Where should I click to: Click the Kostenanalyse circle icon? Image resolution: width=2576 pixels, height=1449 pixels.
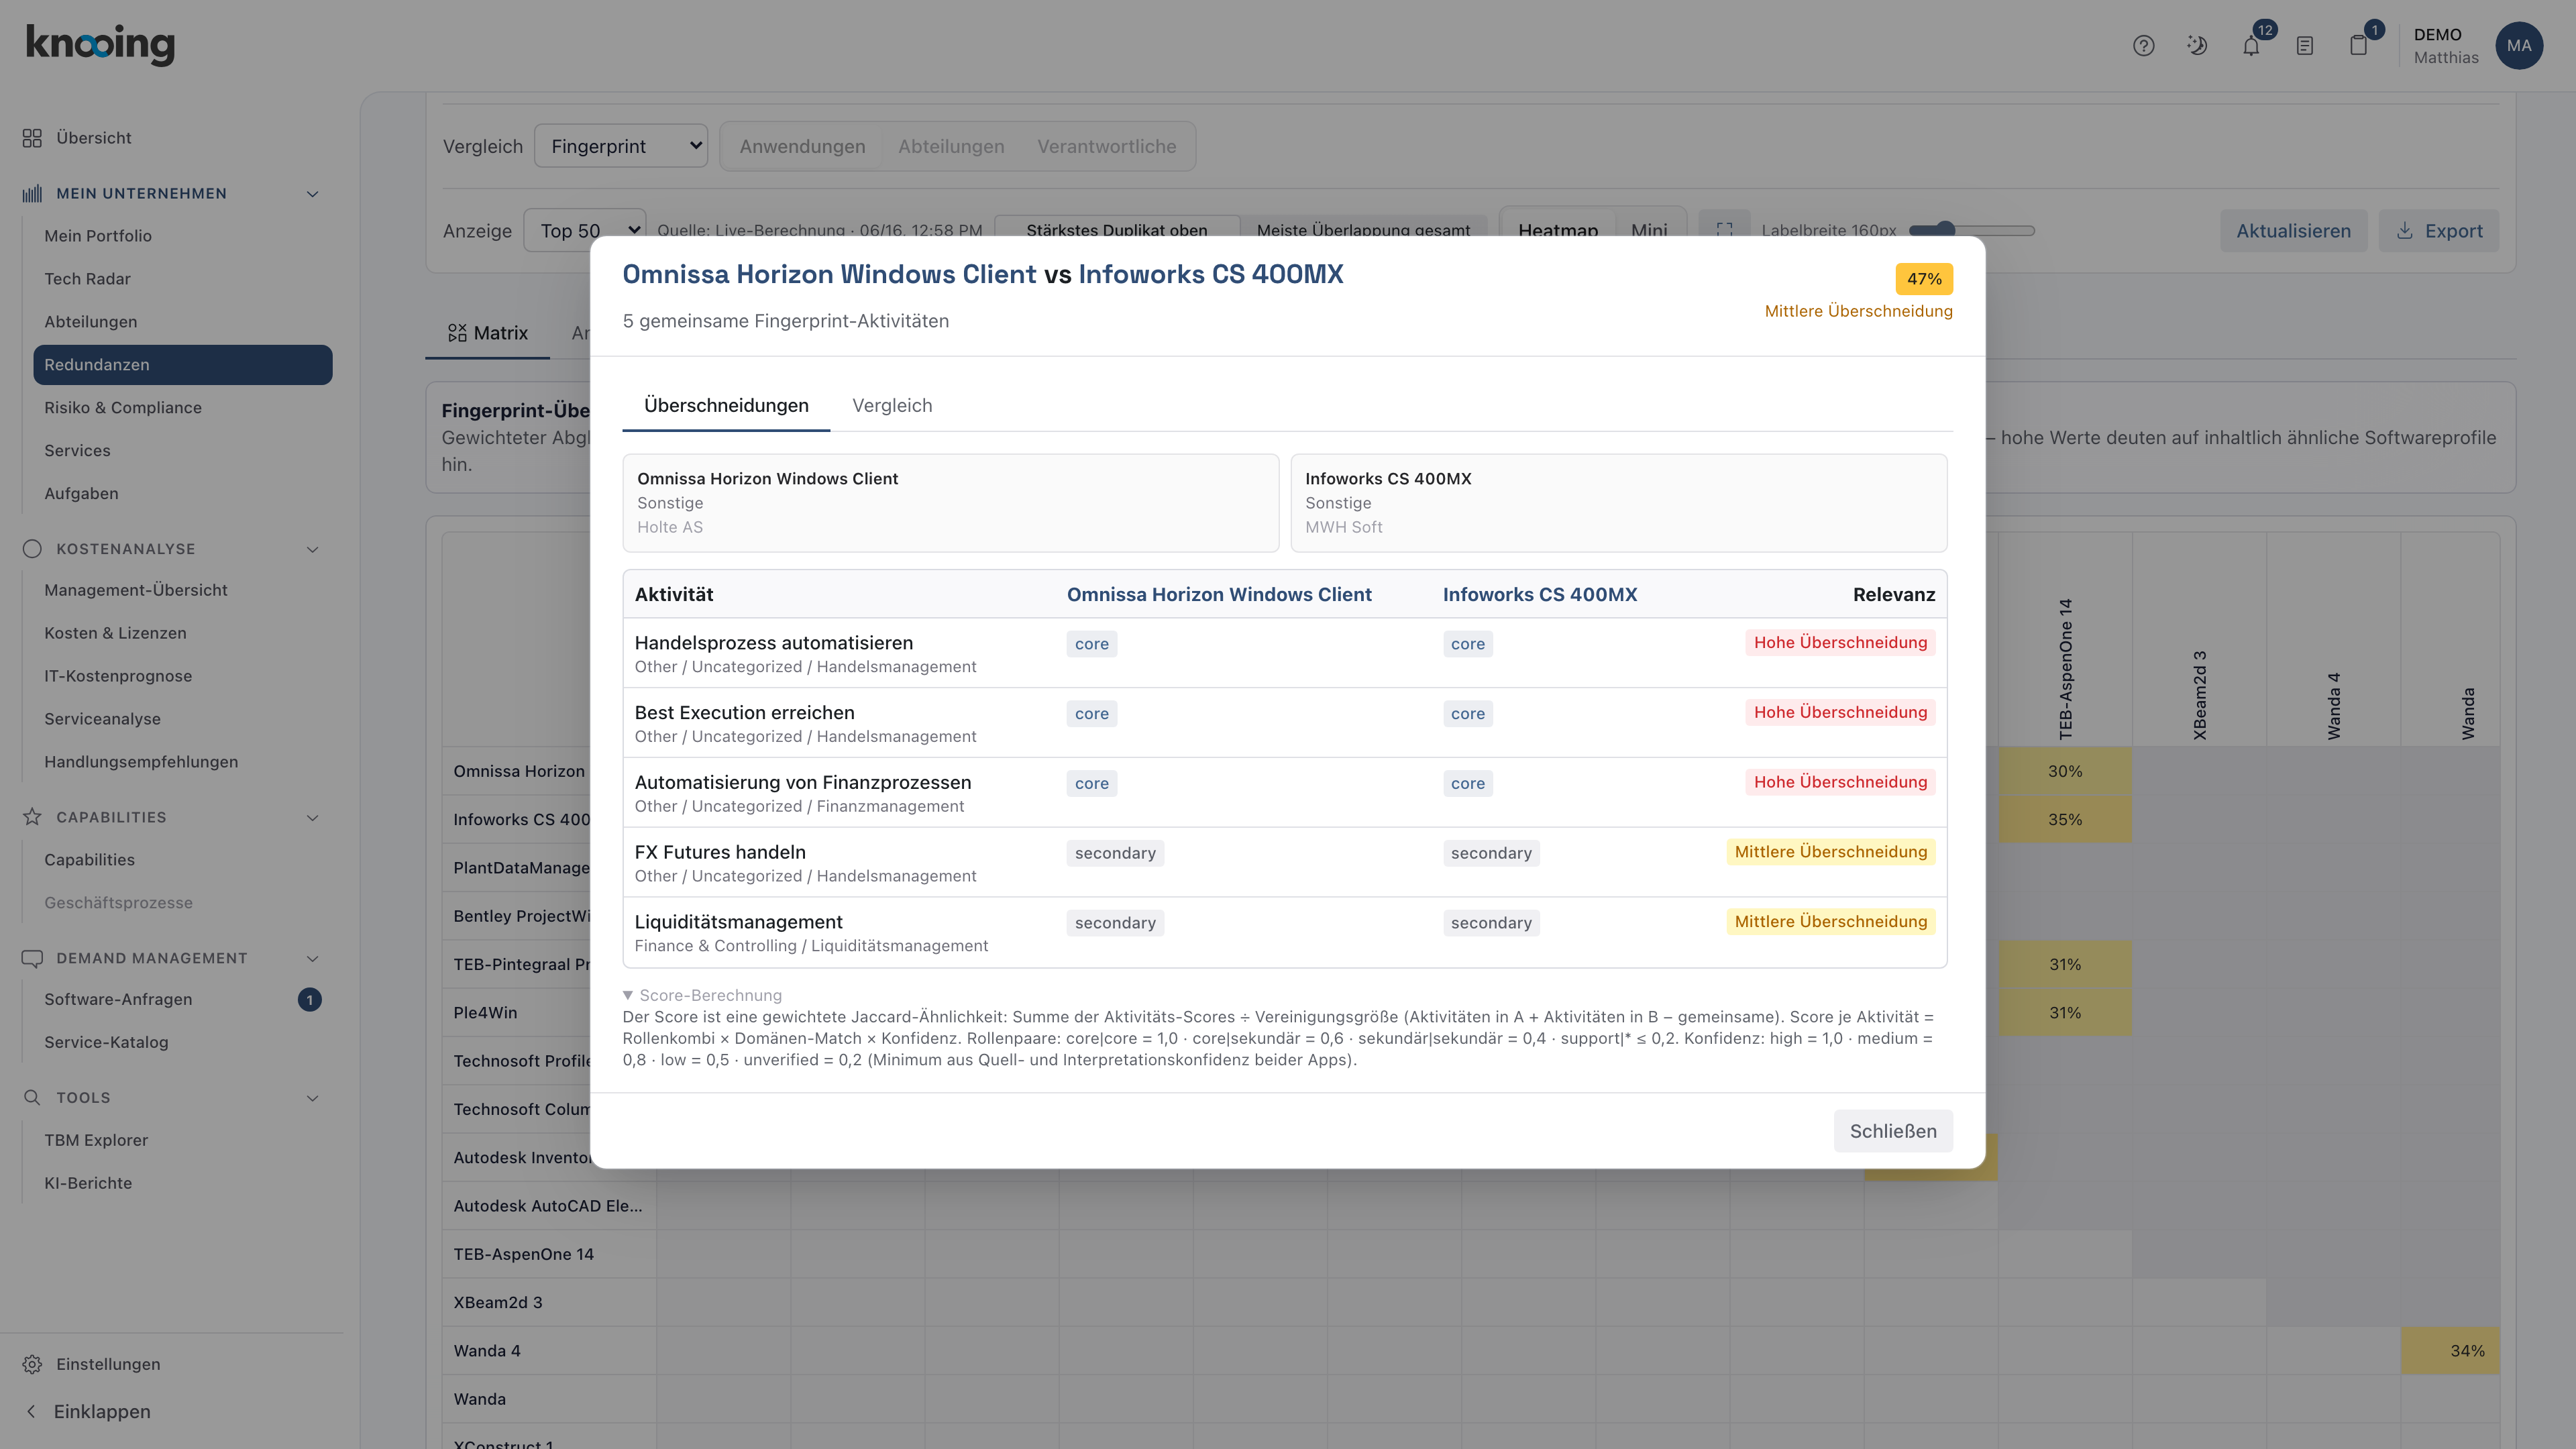click(32, 549)
